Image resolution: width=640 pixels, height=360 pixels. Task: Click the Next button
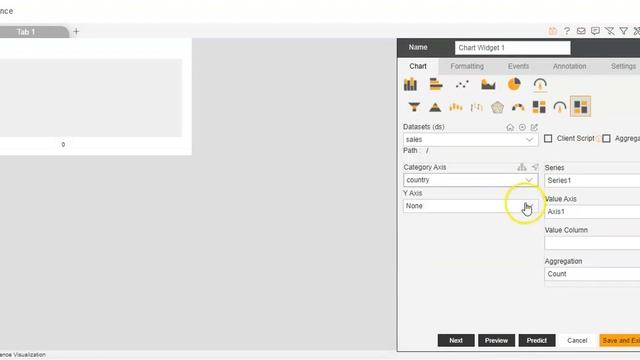click(456, 340)
